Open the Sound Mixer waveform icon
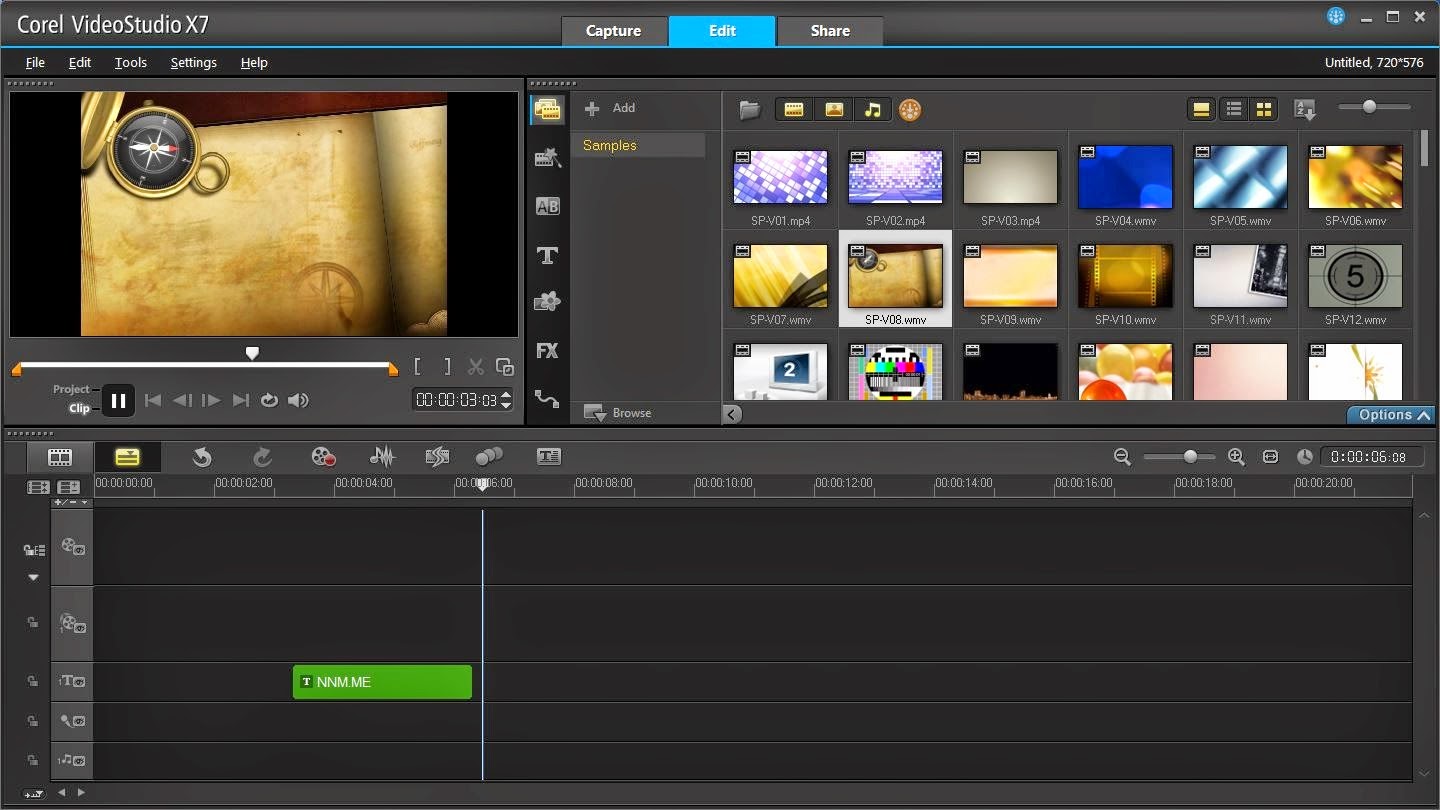This screenshot has height=810, width=1440. [382, 457]
